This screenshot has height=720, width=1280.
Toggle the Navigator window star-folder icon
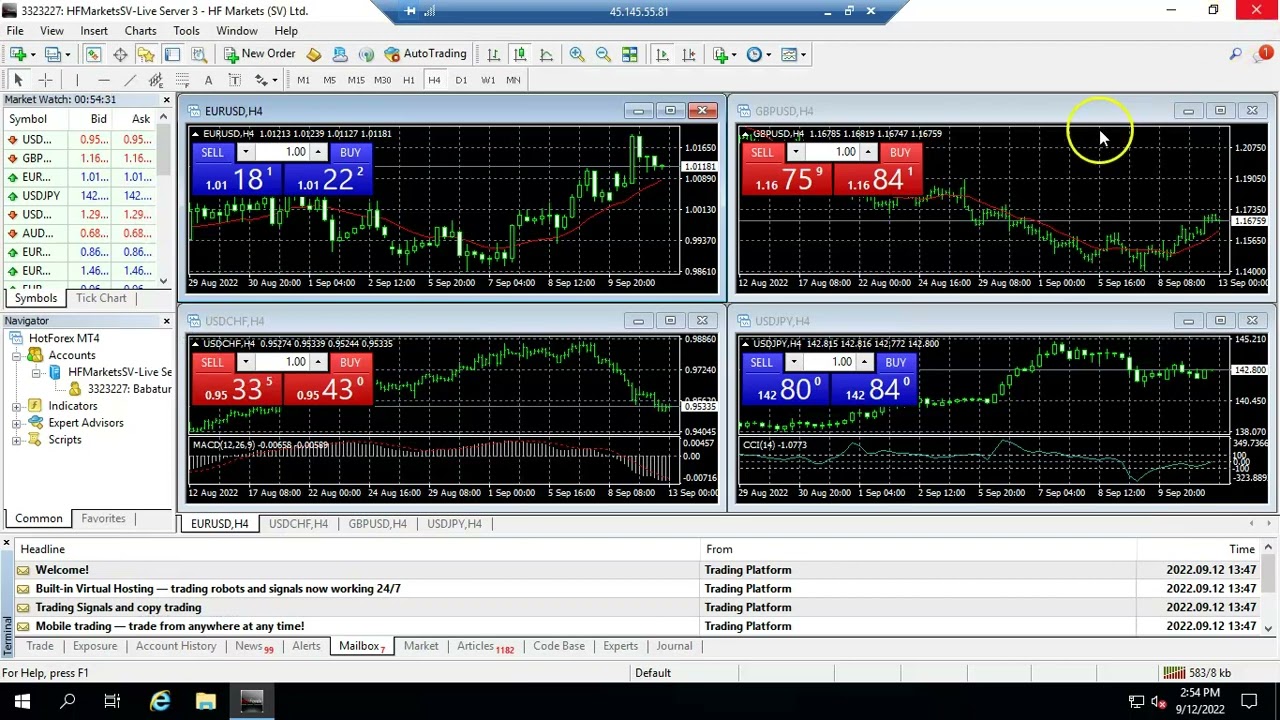(146, 54)
